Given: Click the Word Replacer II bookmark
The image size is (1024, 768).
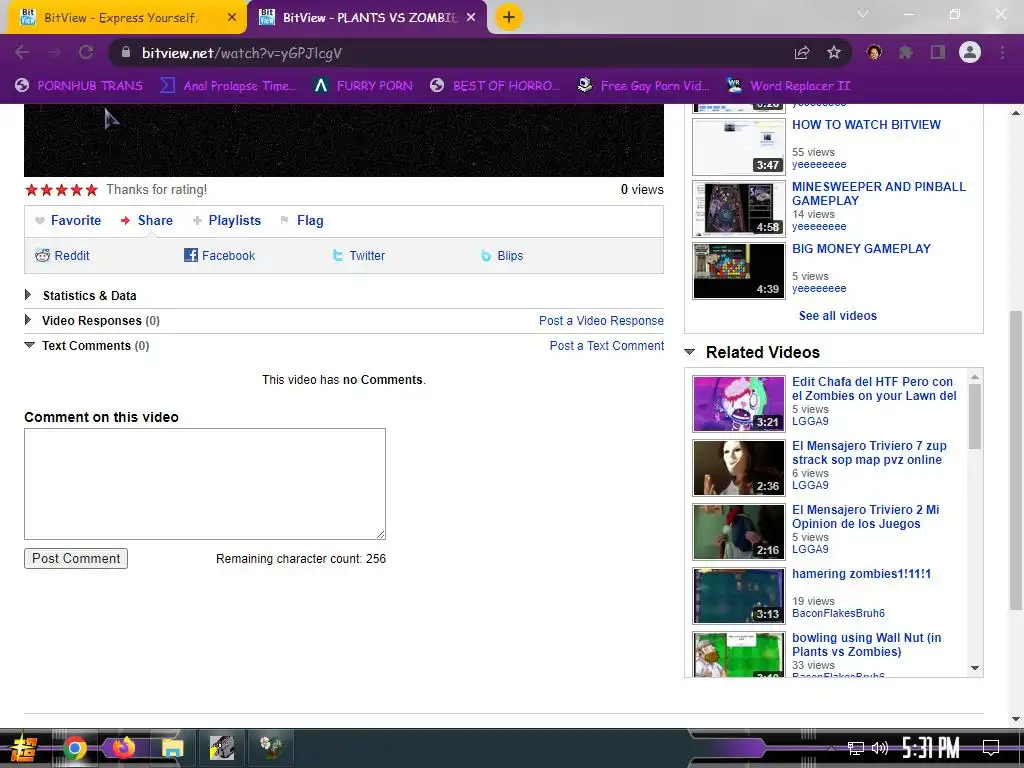Looking at the screenshot, I should [x=789, y=86].
